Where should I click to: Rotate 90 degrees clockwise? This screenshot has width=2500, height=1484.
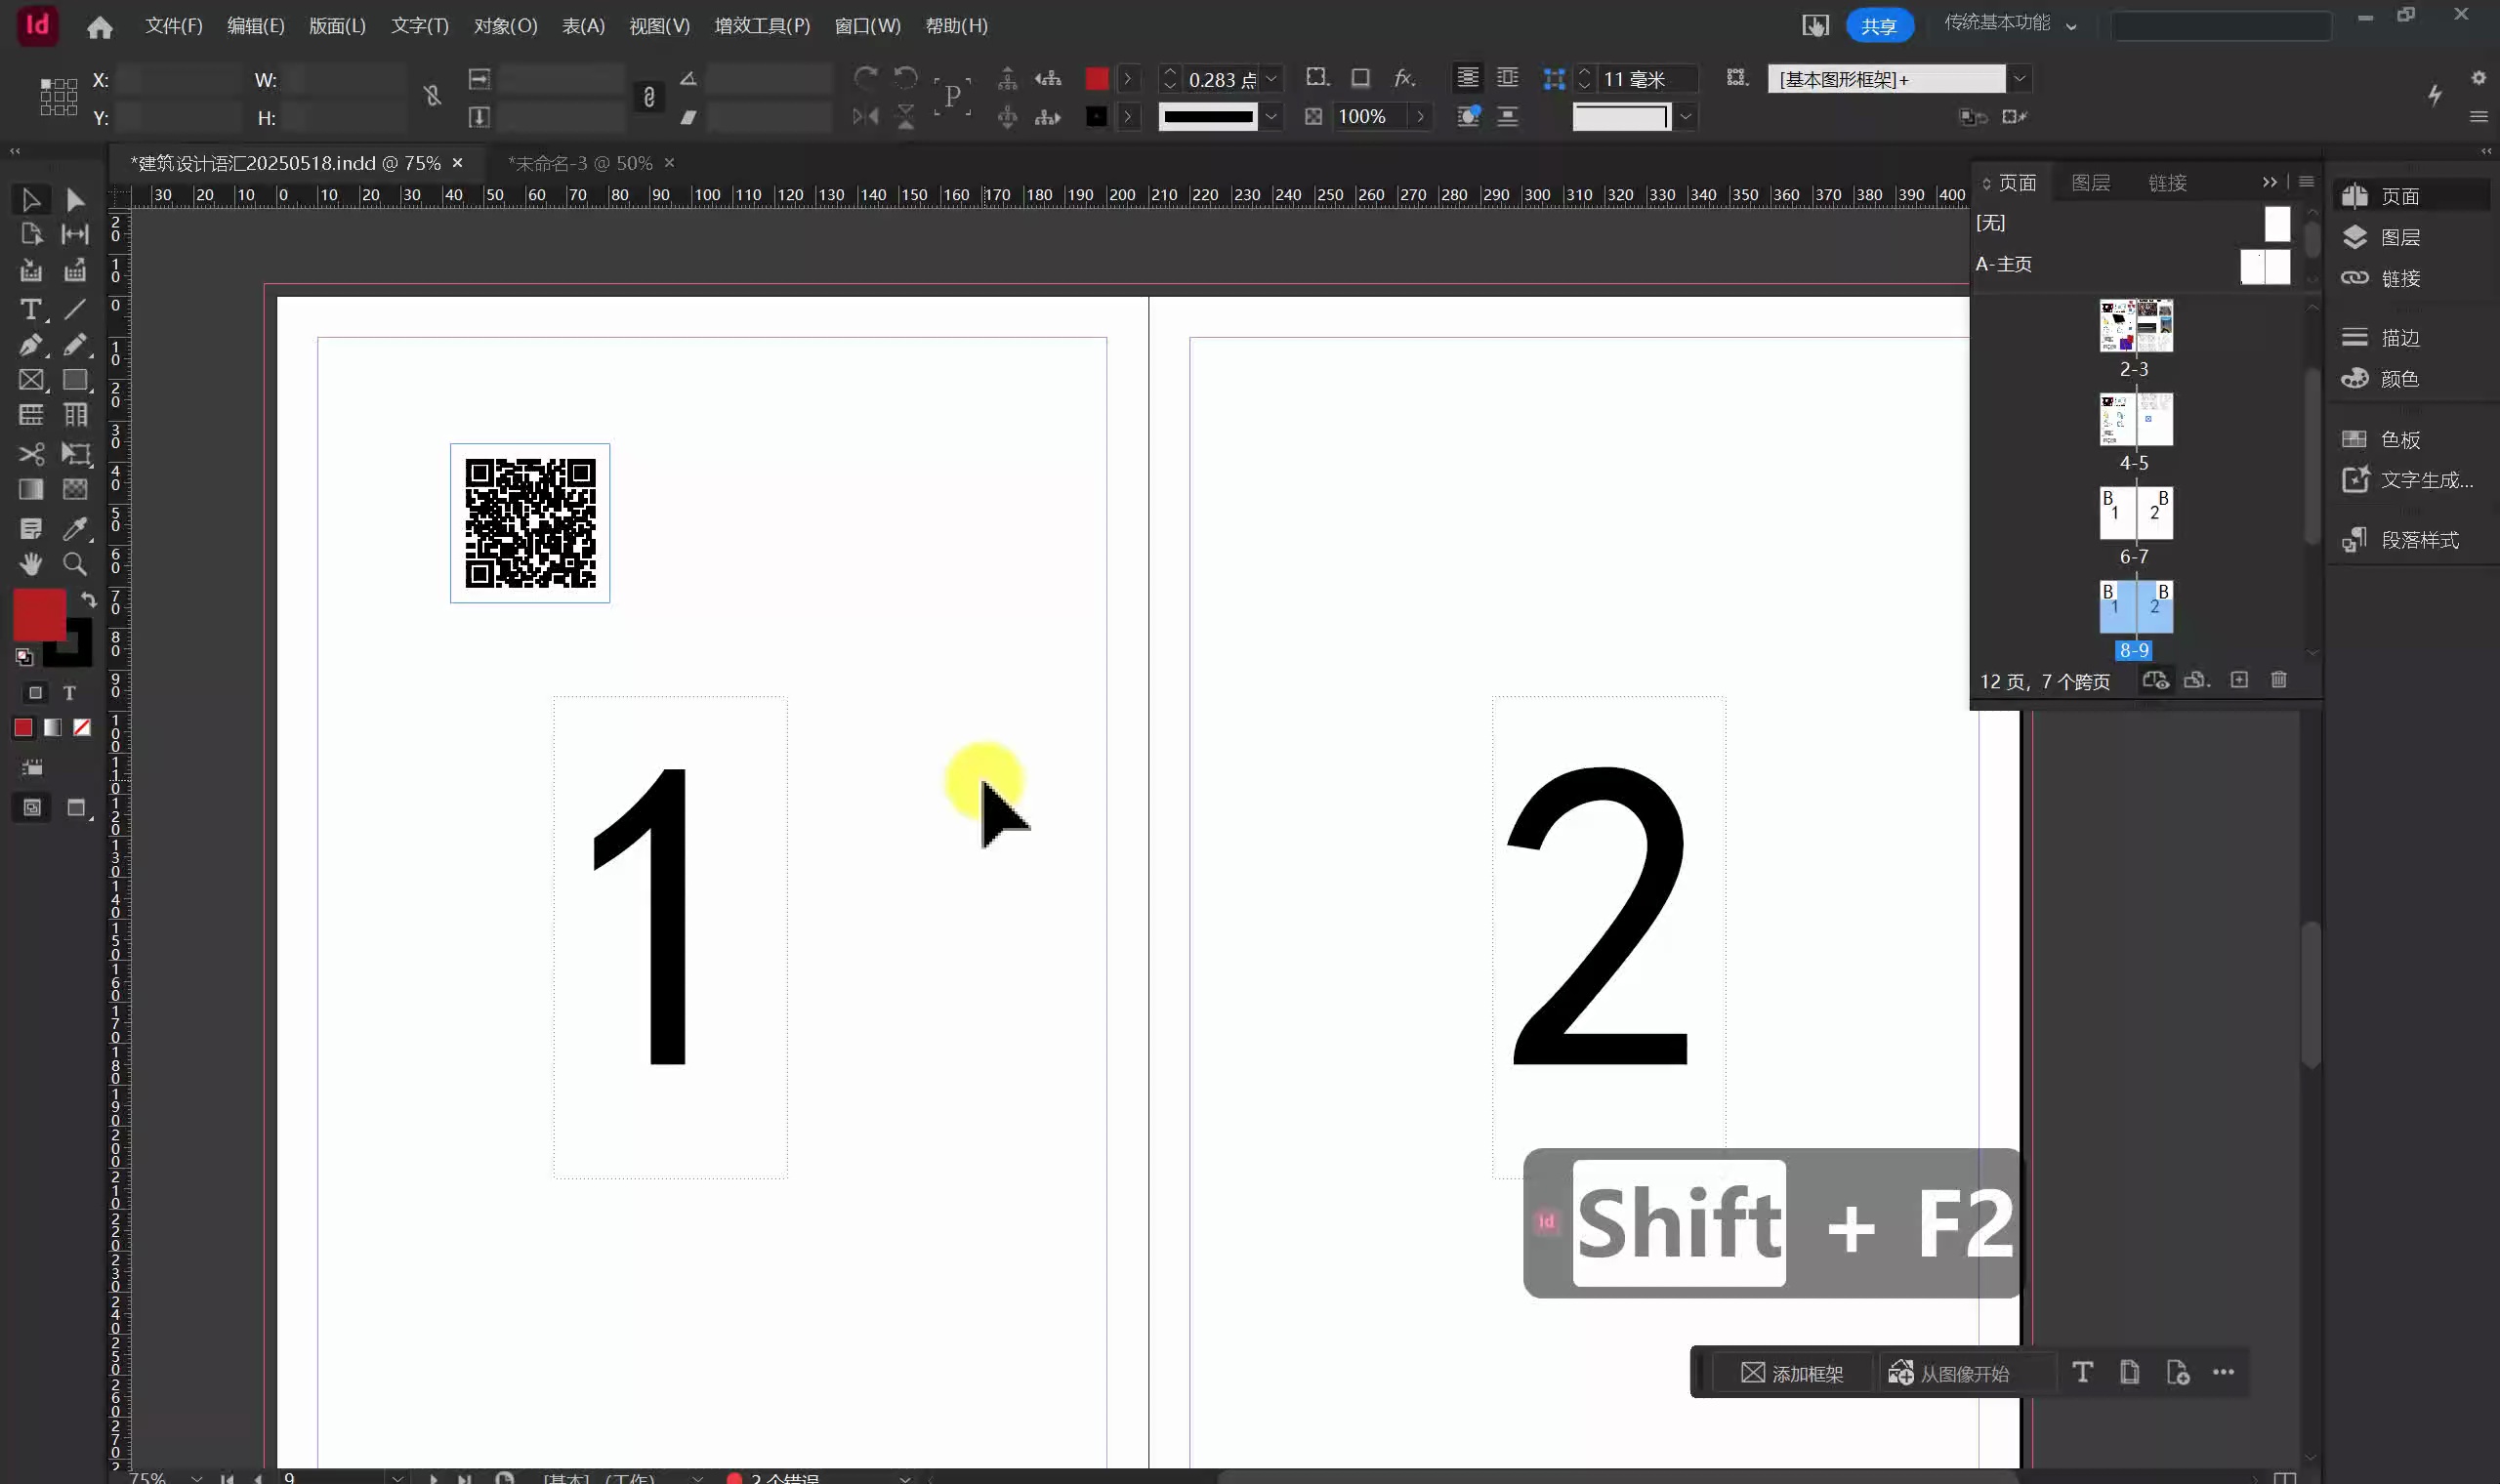point(866,78)
